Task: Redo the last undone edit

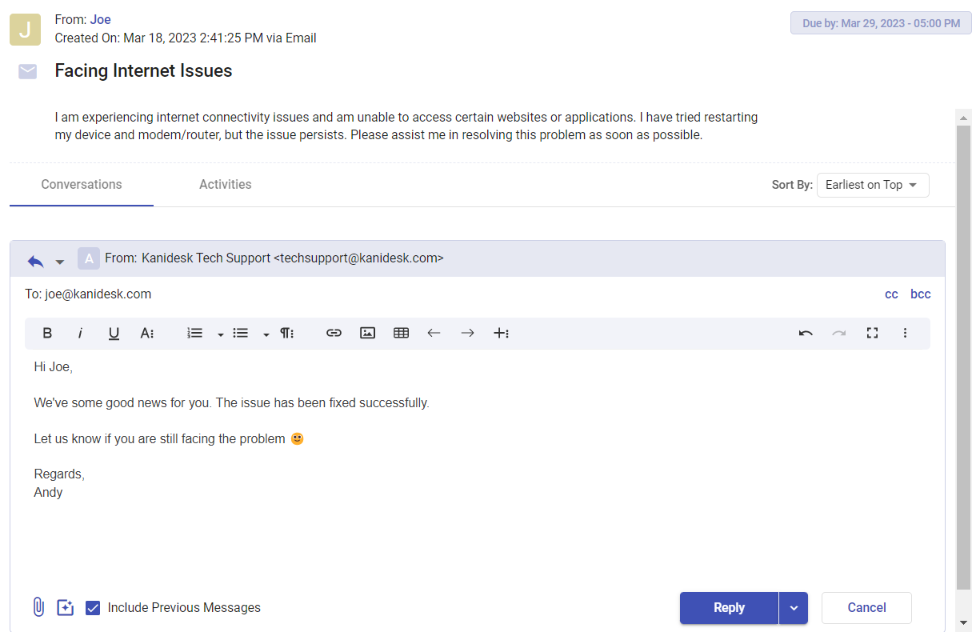Action: pos(839,333)
